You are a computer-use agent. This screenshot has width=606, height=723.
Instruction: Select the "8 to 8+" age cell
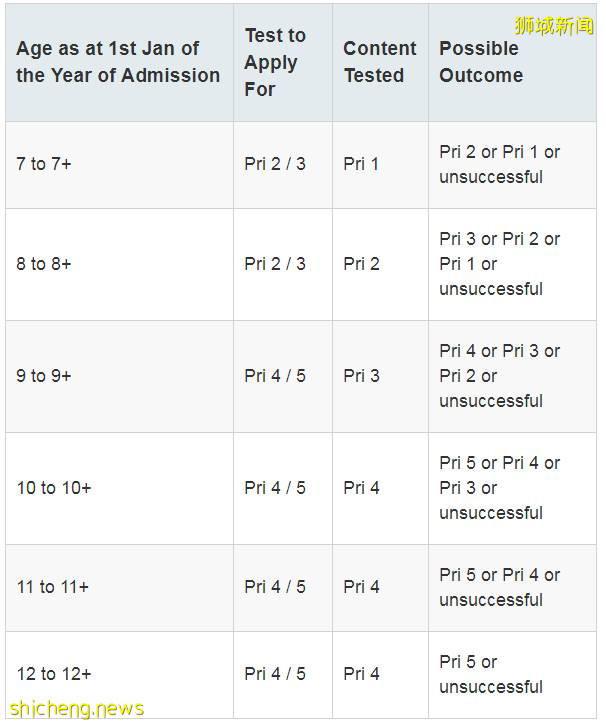pos(44,264)
